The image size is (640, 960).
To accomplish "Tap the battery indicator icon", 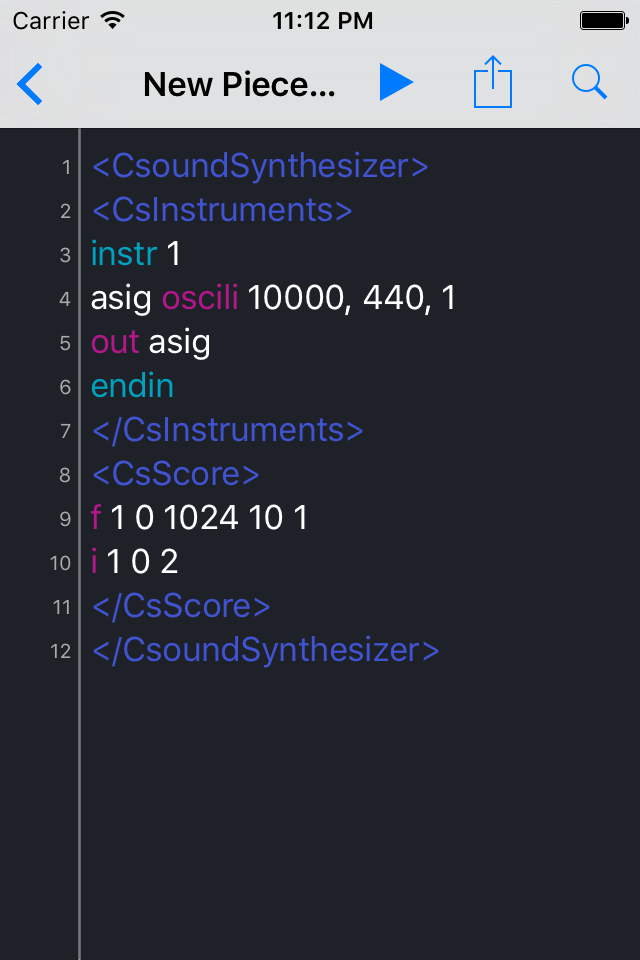I will [x=604, y=21].
